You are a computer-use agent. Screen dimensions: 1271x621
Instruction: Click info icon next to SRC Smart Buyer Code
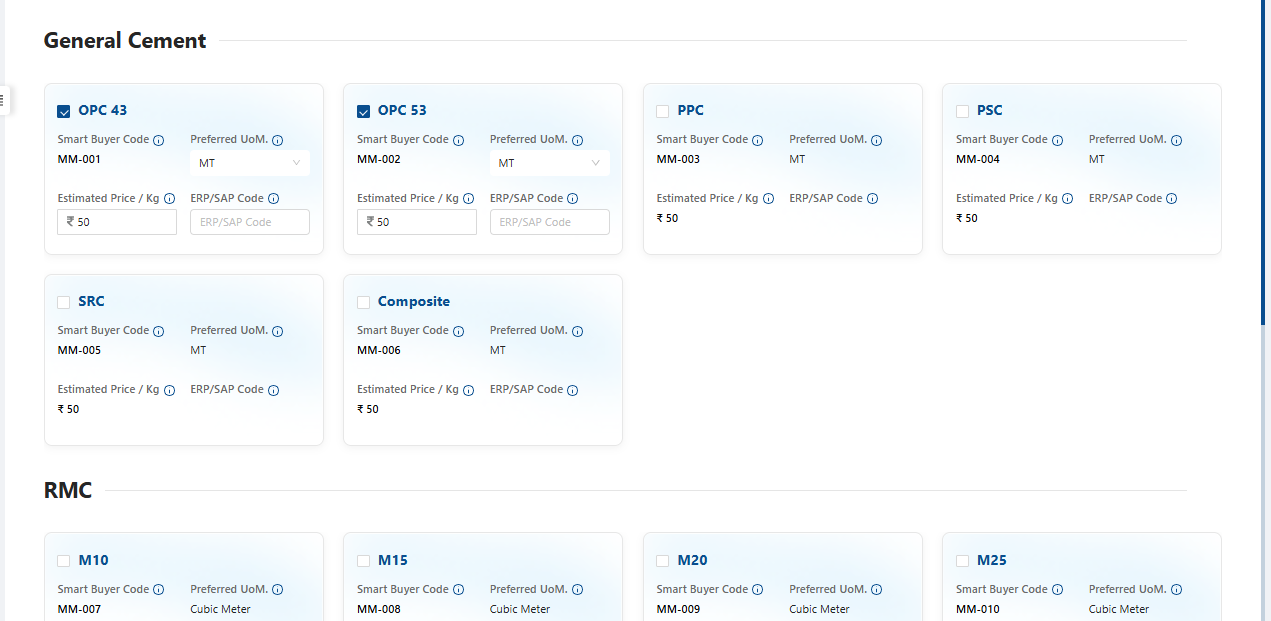(159, 331)
